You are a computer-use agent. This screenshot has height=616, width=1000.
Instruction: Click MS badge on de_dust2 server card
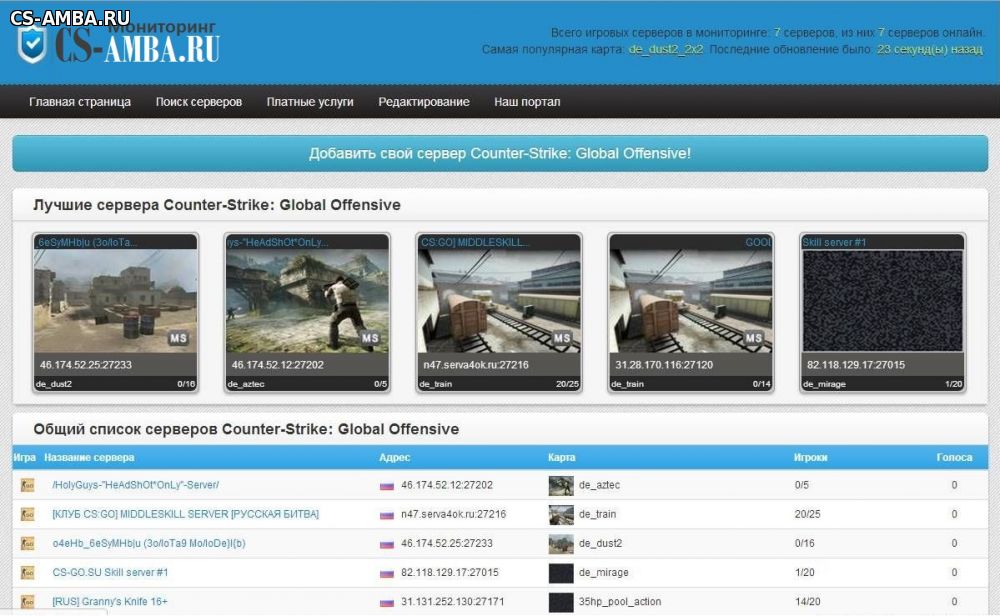click(178, 338)
